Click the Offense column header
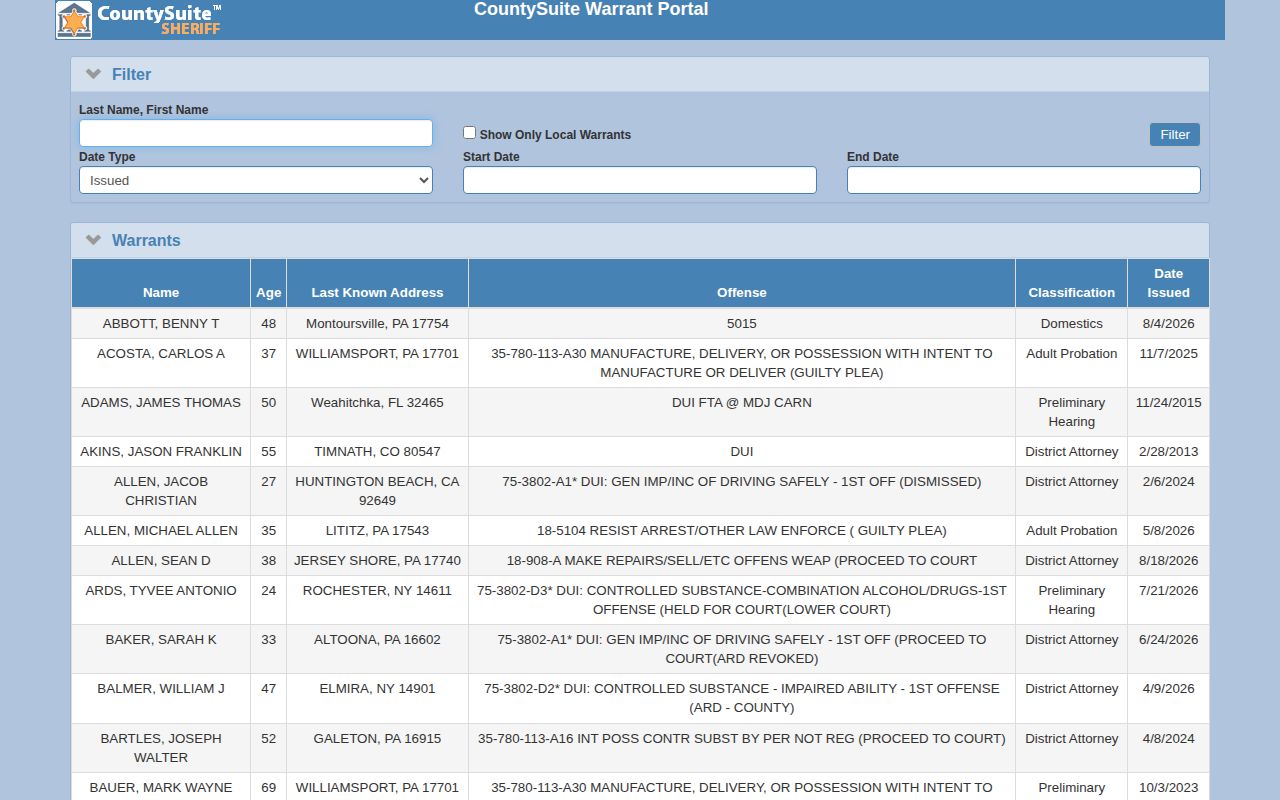Viewport: 1280px width, 800px height. pyautogui.click(x=742, y=283)
